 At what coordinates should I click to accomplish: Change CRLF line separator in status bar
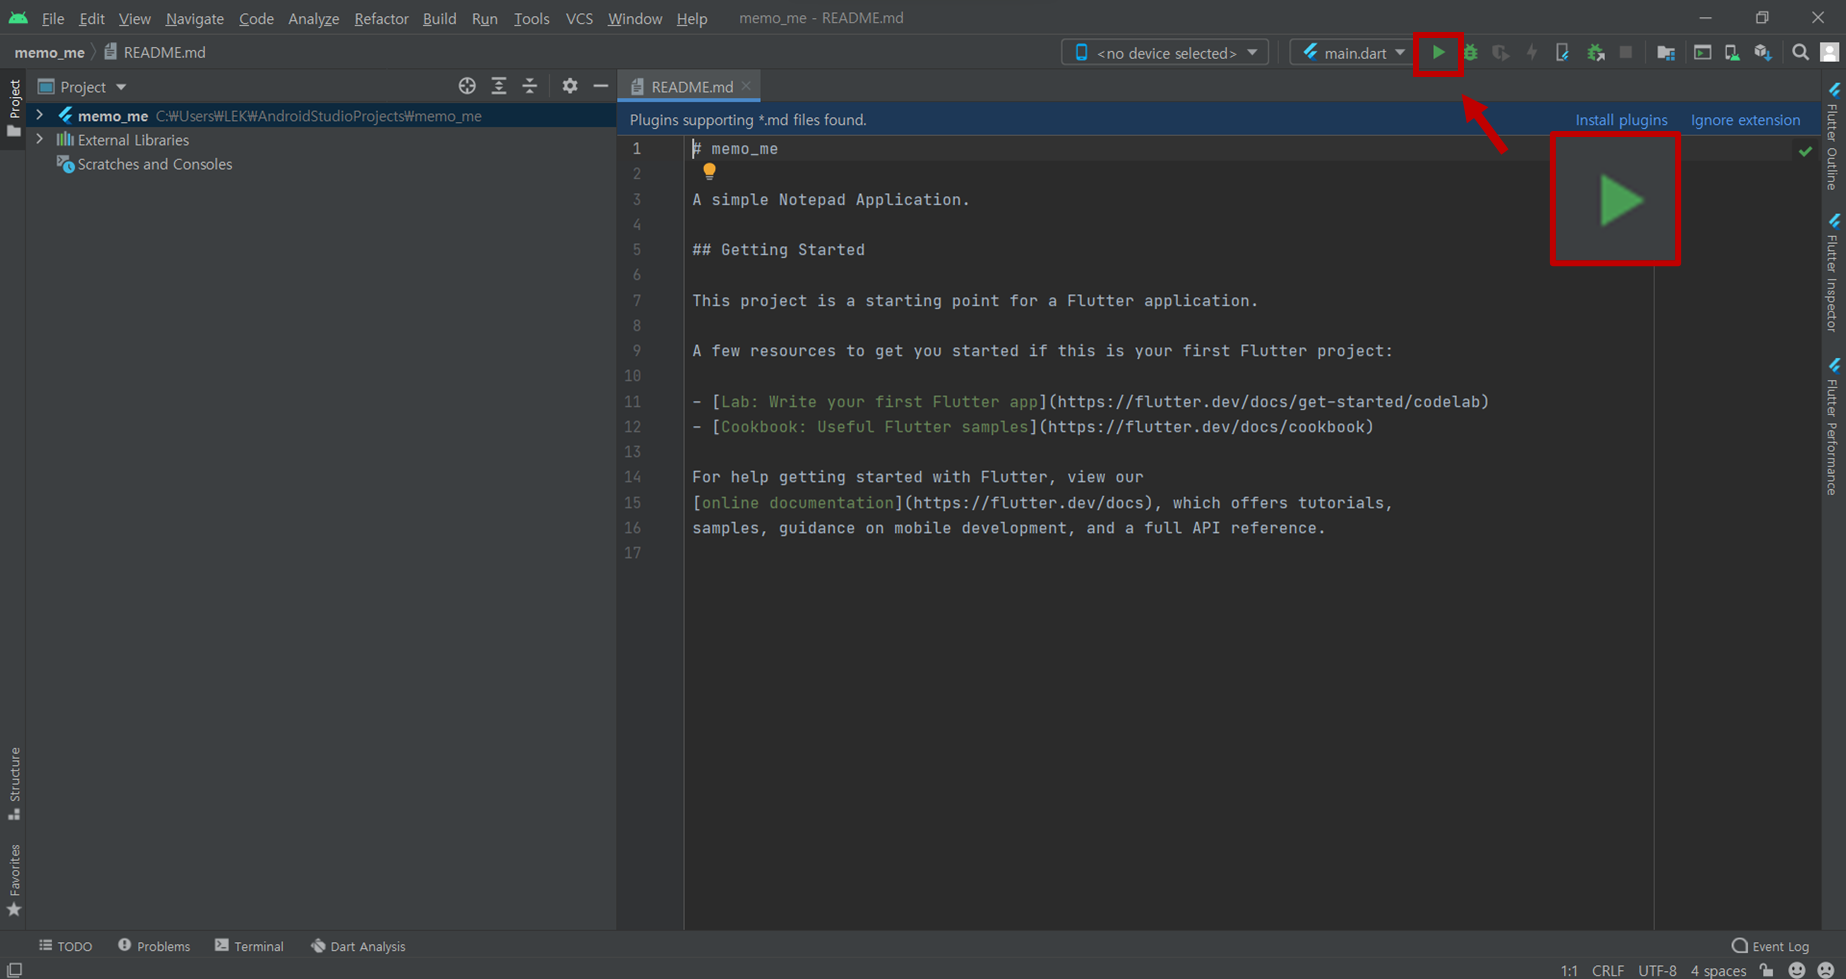coord(1608,970)
